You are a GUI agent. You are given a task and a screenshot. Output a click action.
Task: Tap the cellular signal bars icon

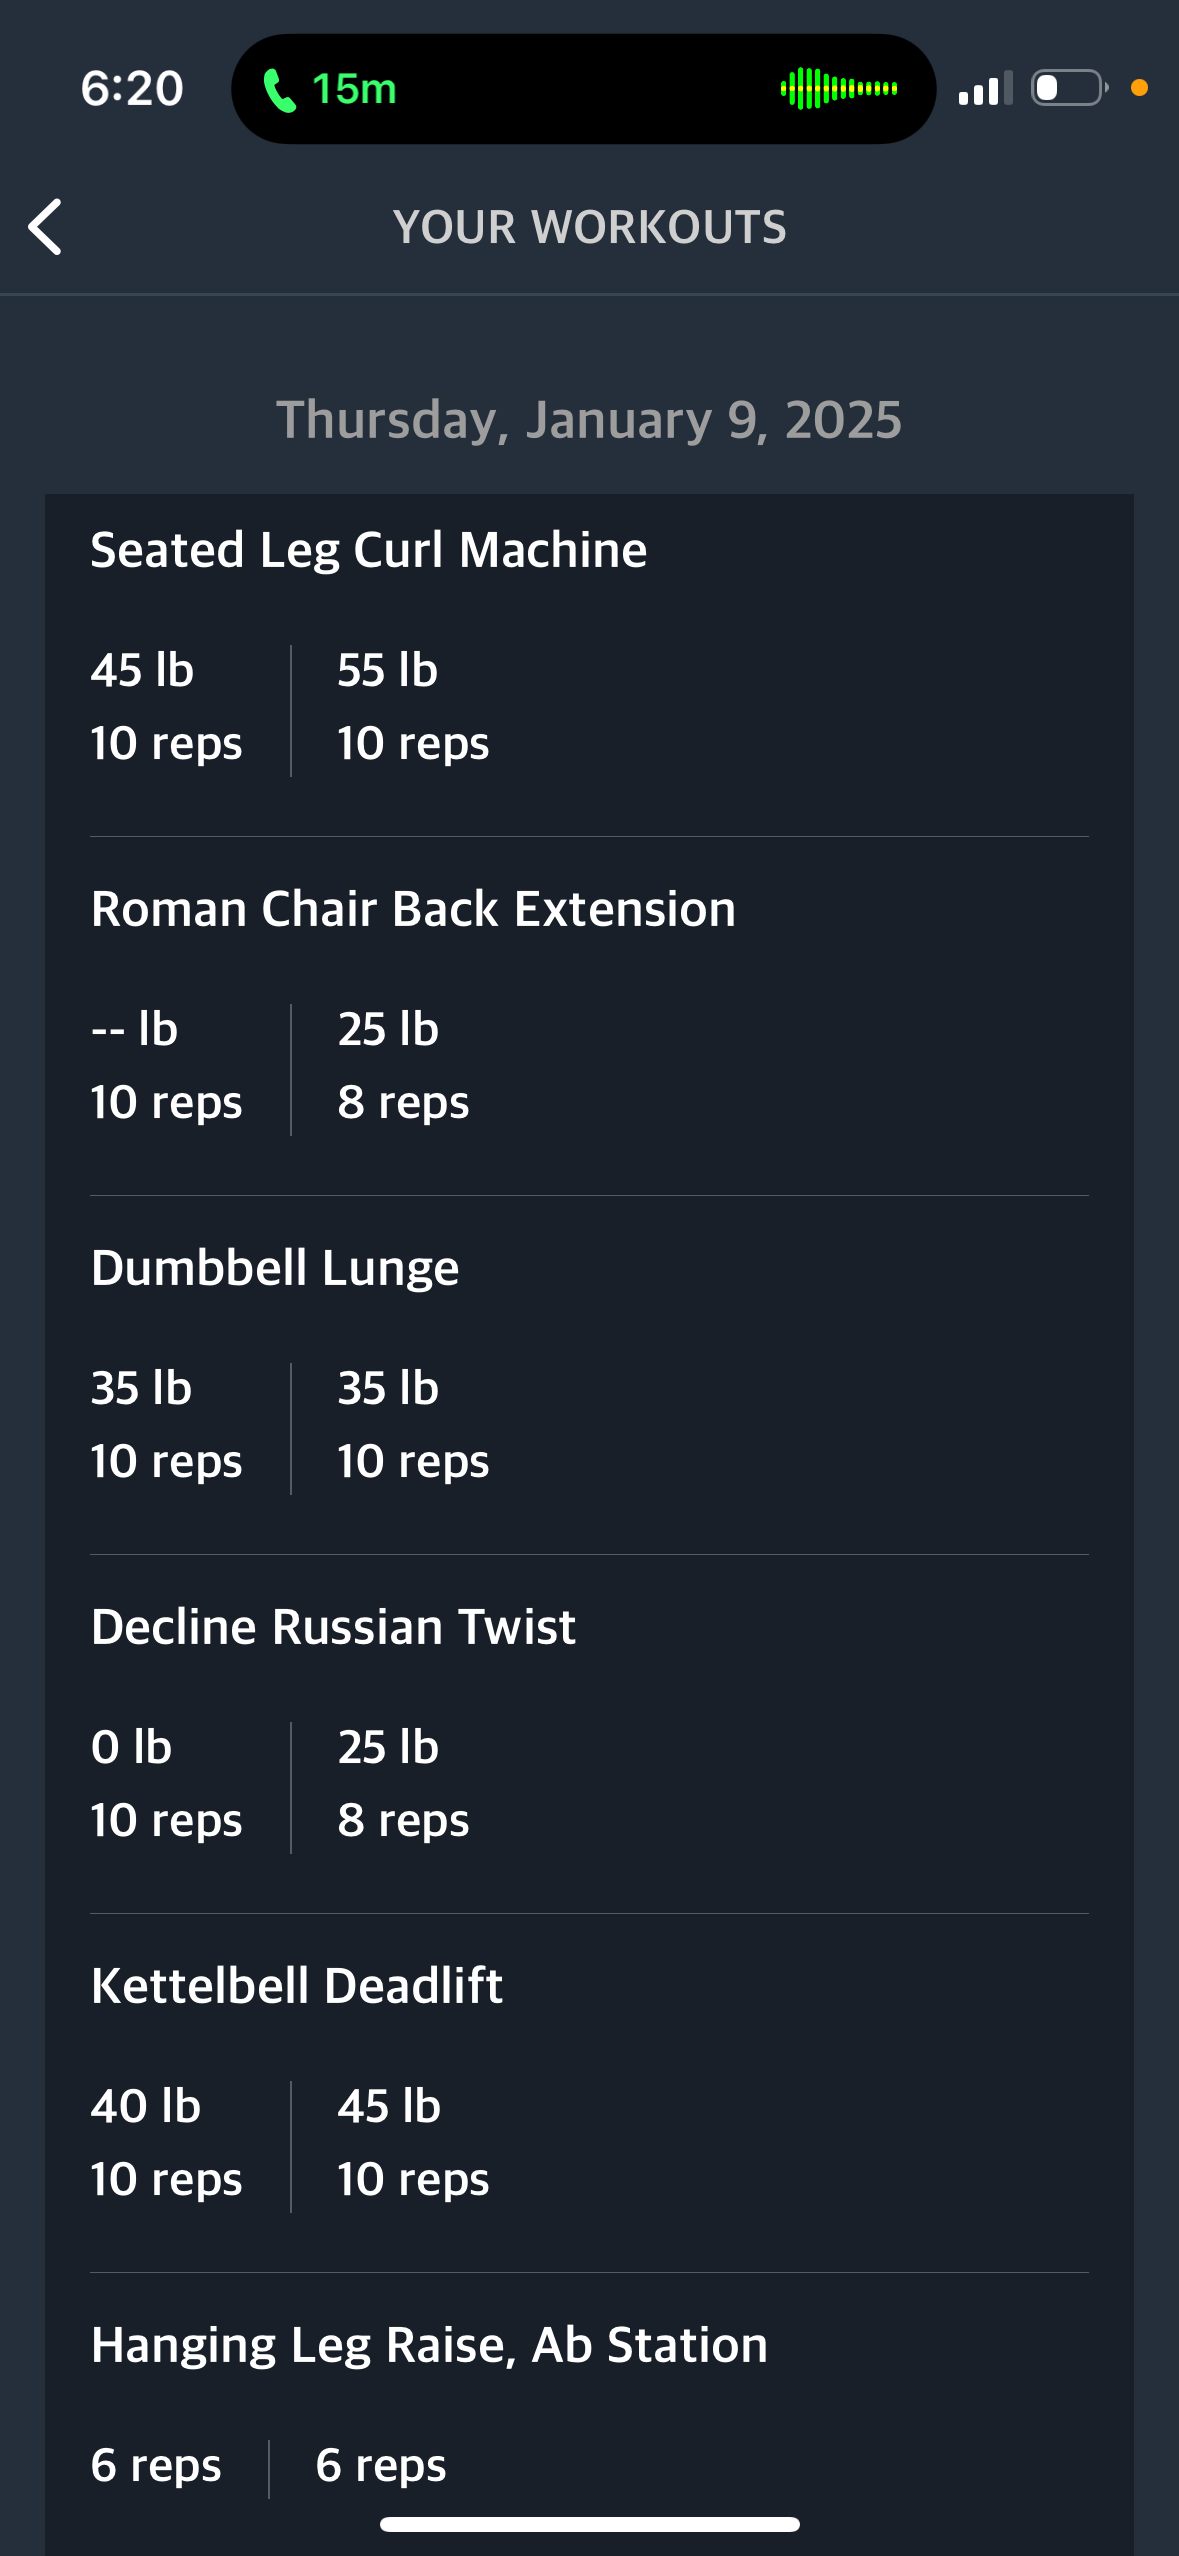(x=985, y=89)
